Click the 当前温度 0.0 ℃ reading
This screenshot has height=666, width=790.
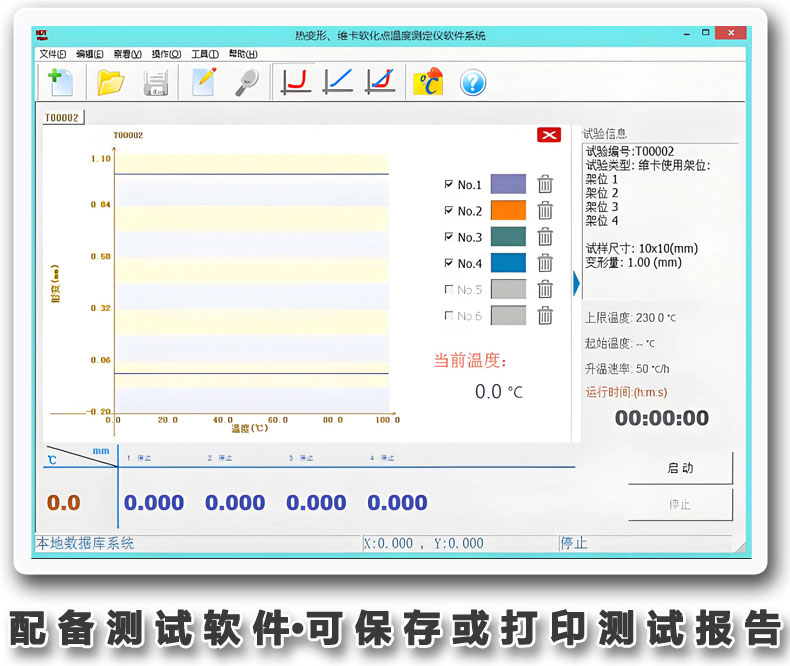(499, 391)
